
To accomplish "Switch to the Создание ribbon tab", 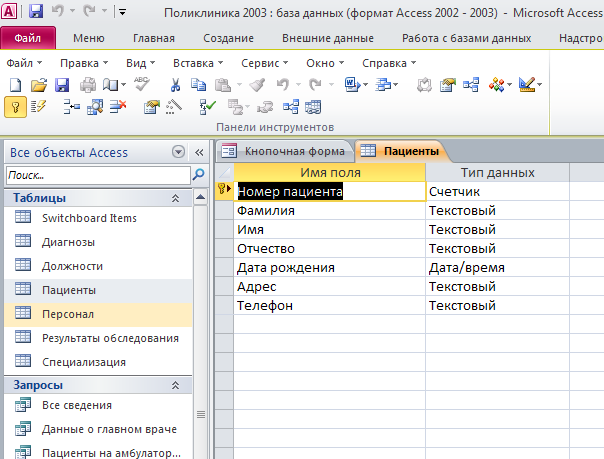I will [x=228, y=38].
